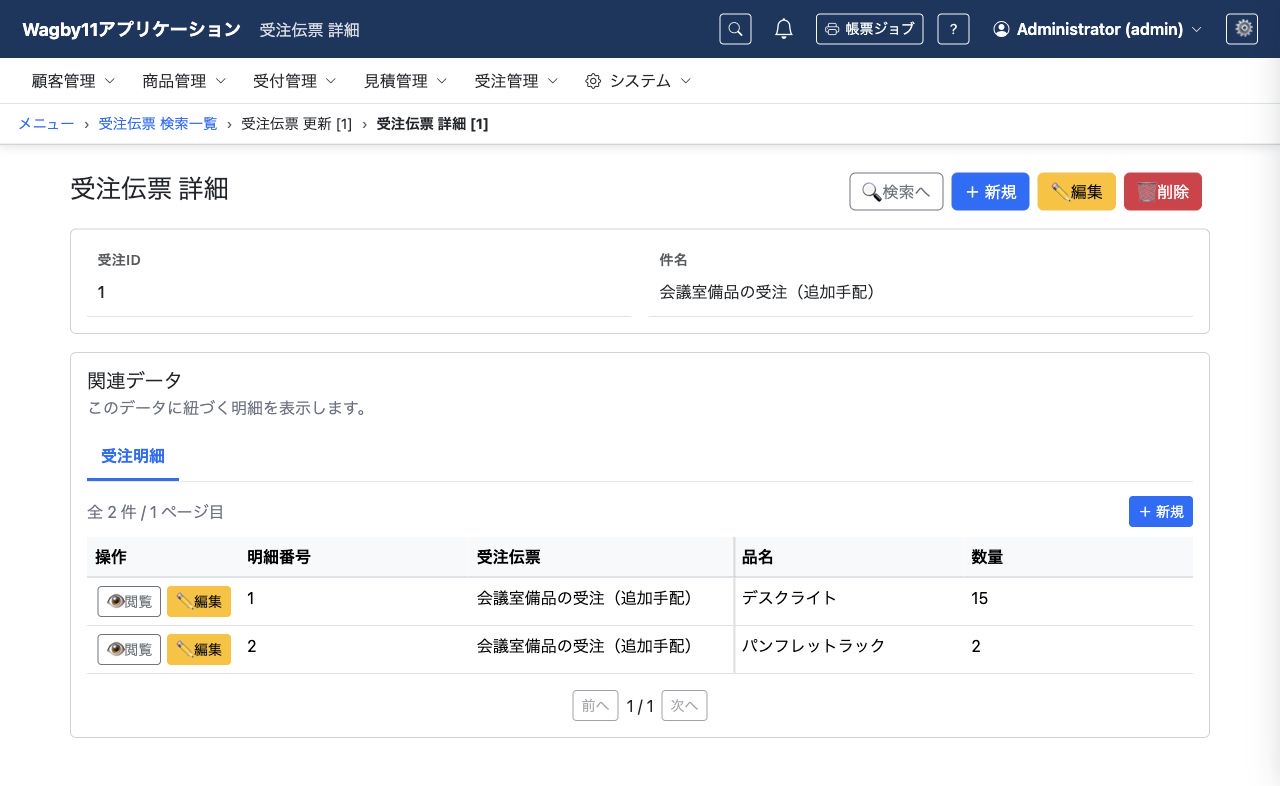Open the notifications bell
This screenshot has height=786, width=1280.
tap(784, 29)
